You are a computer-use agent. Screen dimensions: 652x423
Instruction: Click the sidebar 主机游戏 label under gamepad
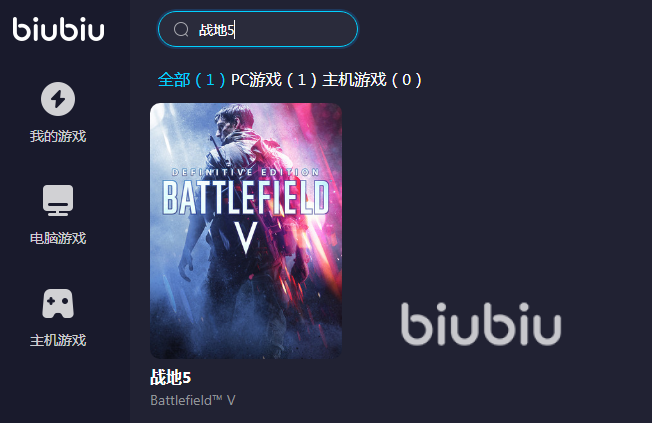(58, 340)
